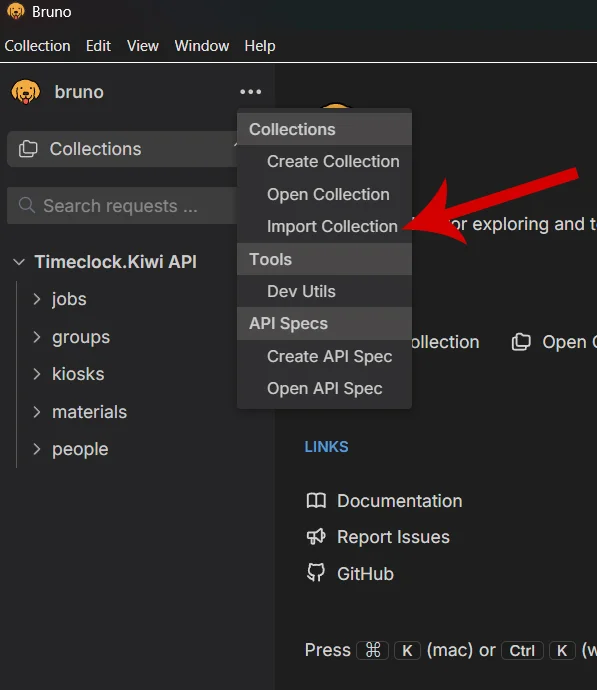Click the Collections button in sidebar
This screenshot has height=690, width=597.
click(x=123, y=149)
